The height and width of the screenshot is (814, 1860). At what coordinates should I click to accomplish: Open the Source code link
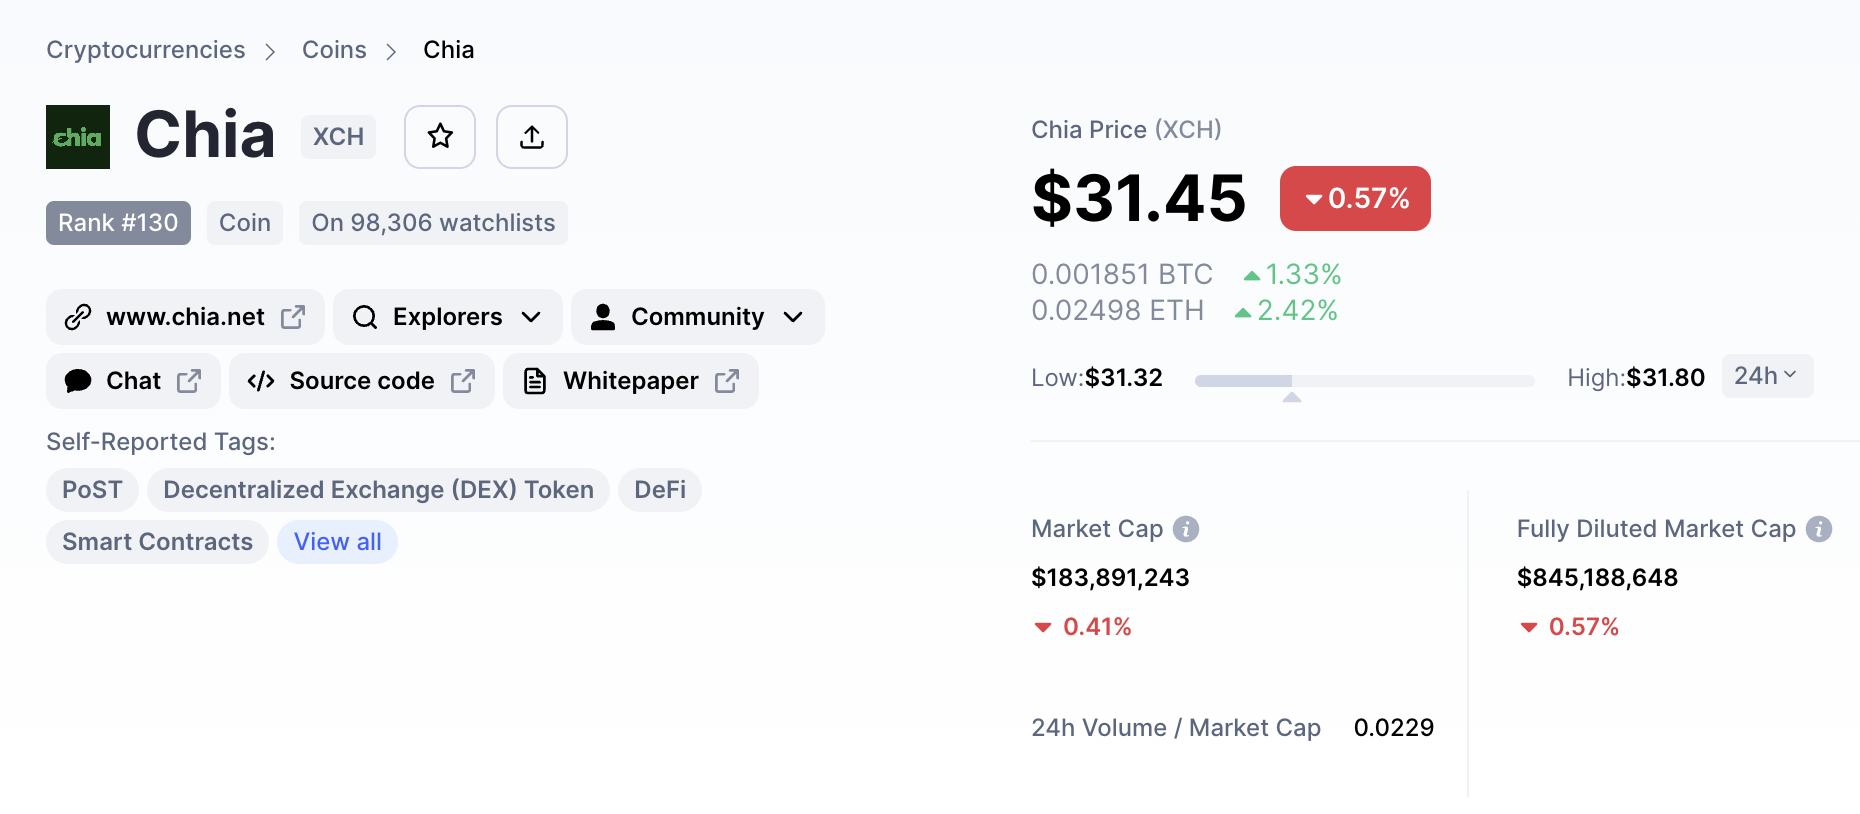tap(361, 381)
